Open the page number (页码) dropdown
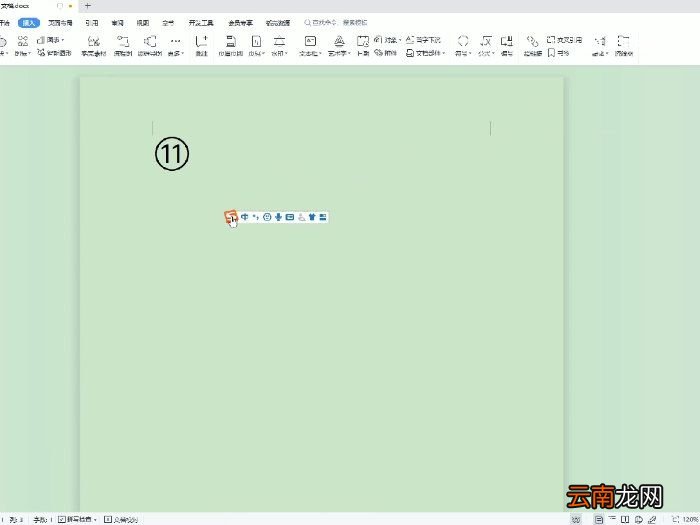 point(256,46)
